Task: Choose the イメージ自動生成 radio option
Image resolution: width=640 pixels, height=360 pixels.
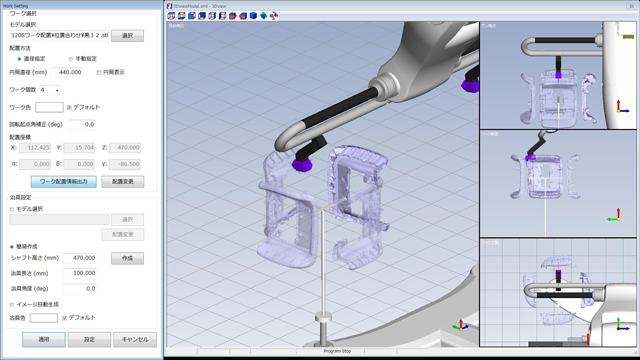Action: coord(12,304)
